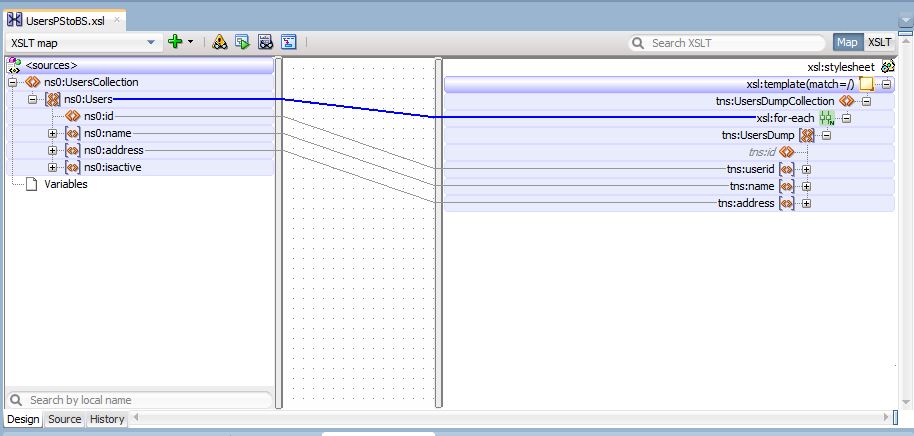This screenshot has height=436, width=914.
Task: Collapse the ns0:UsersCollection node
Action: pos(13,83)
